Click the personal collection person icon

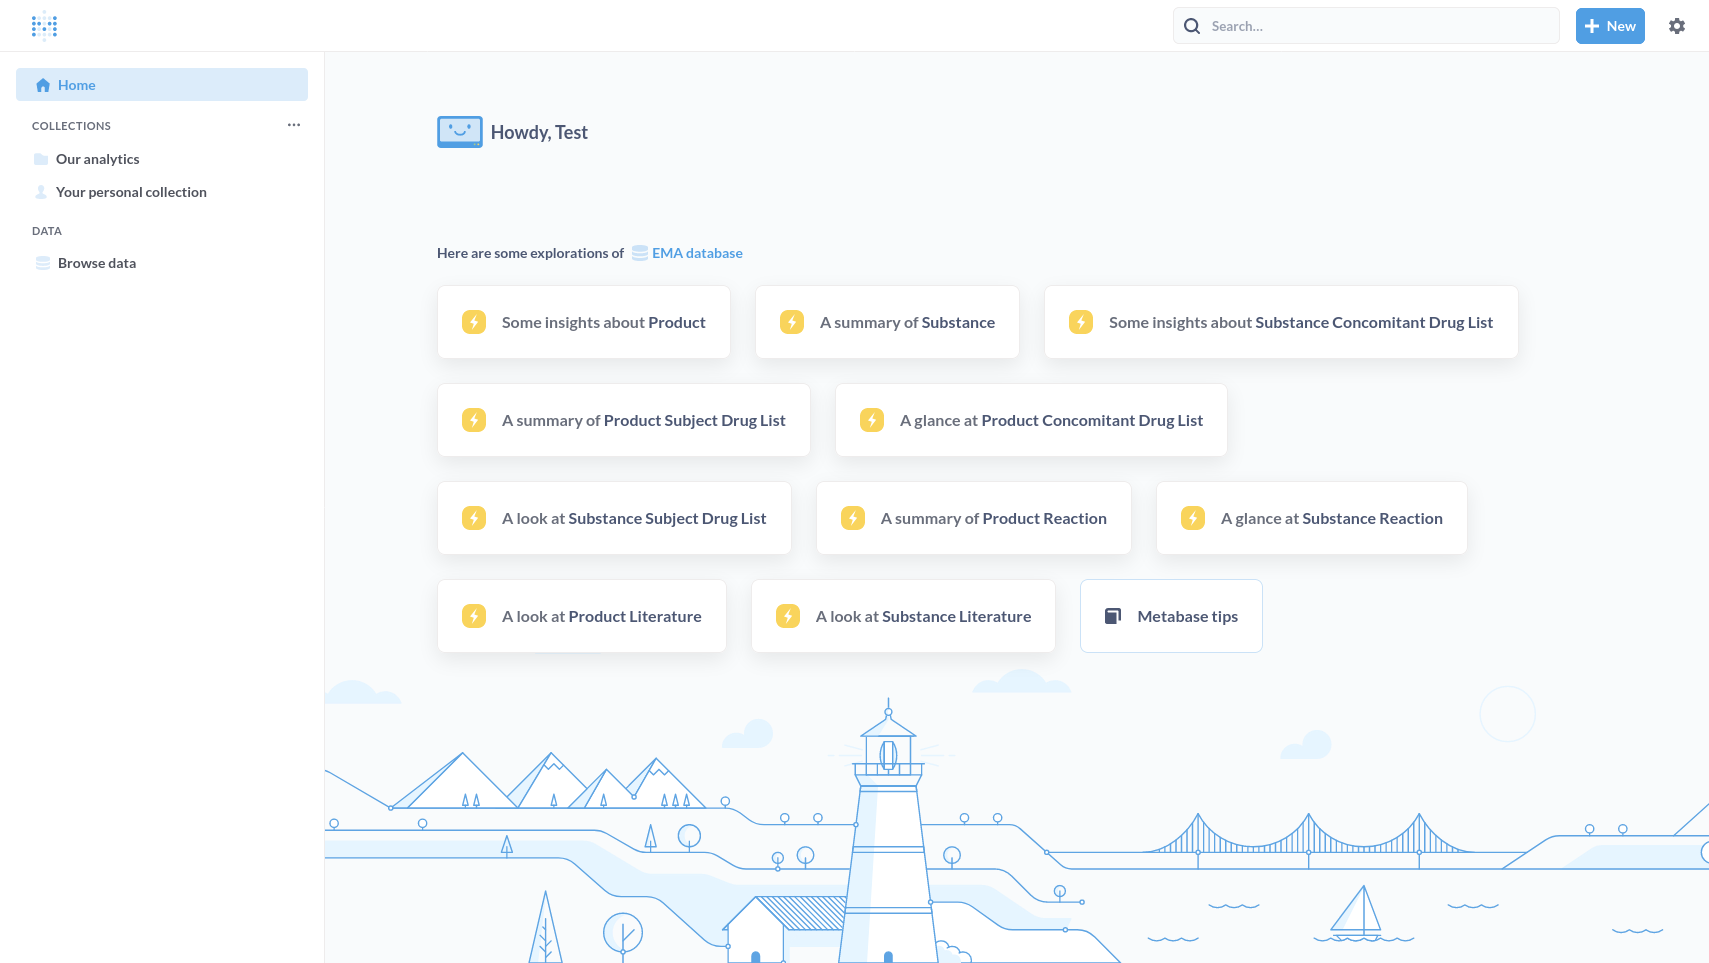pos(41,192)
